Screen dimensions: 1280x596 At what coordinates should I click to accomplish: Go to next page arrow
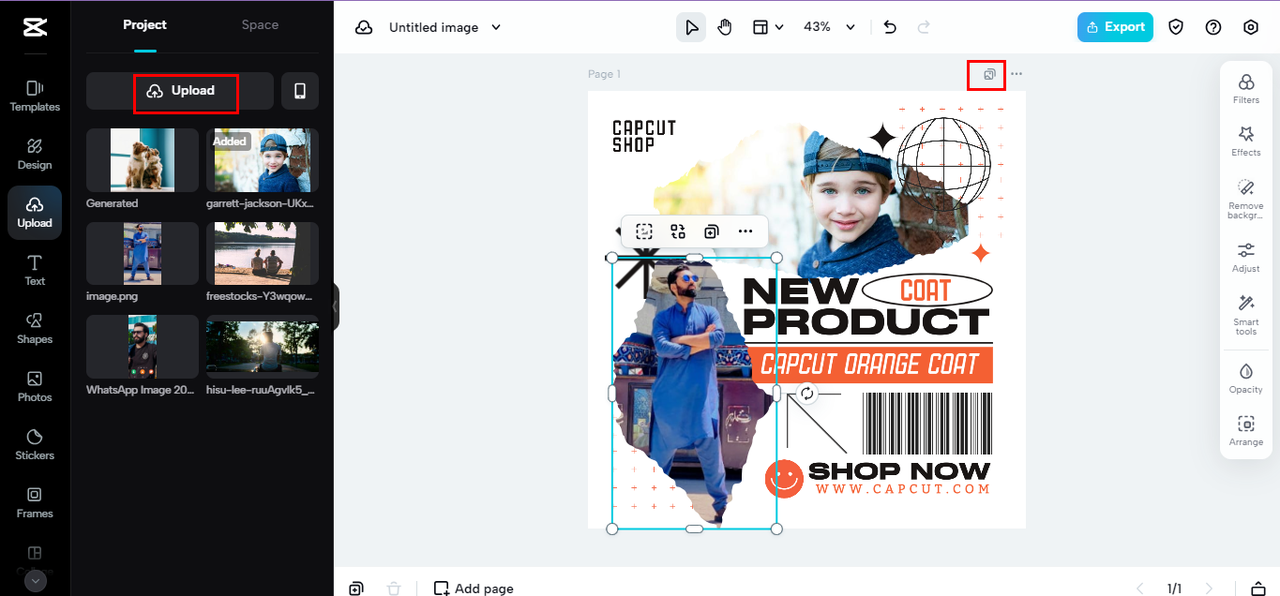[x=1209, y=588]
